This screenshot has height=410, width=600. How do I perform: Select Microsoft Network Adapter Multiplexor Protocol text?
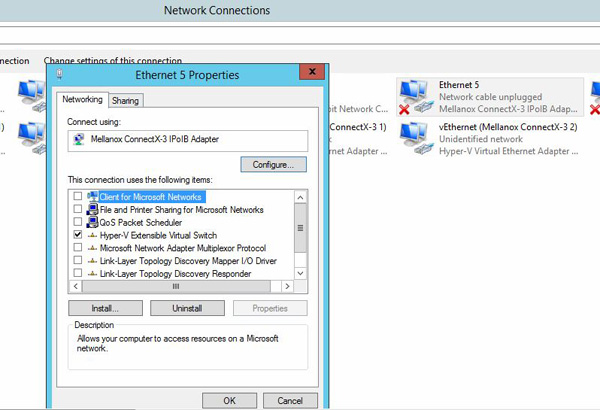pos(183,248)
